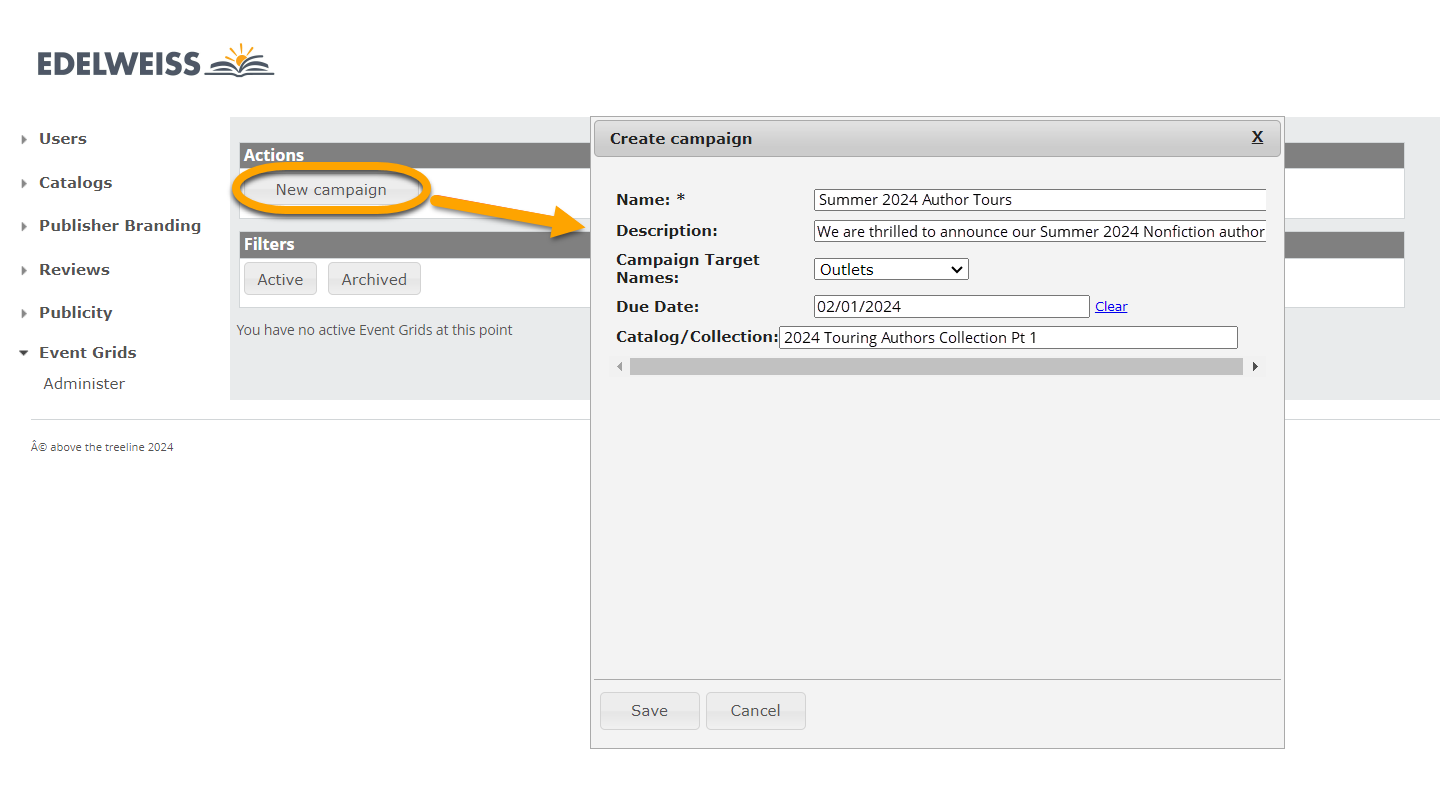1440x792 pixels.
Task: Expand the Reviews section arrow
Action: pyautogui.click(x=24, y=271)
